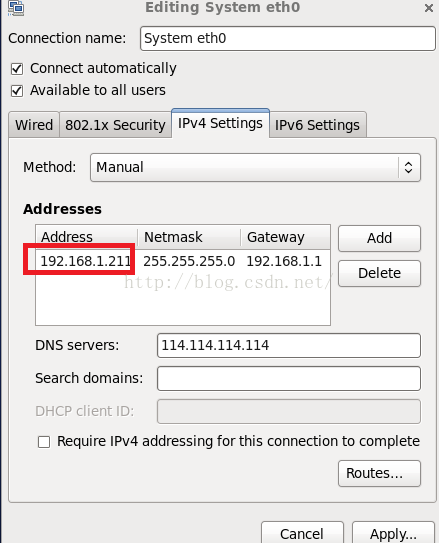Select the IPv4 Settings tab

(x=220, y=123)
